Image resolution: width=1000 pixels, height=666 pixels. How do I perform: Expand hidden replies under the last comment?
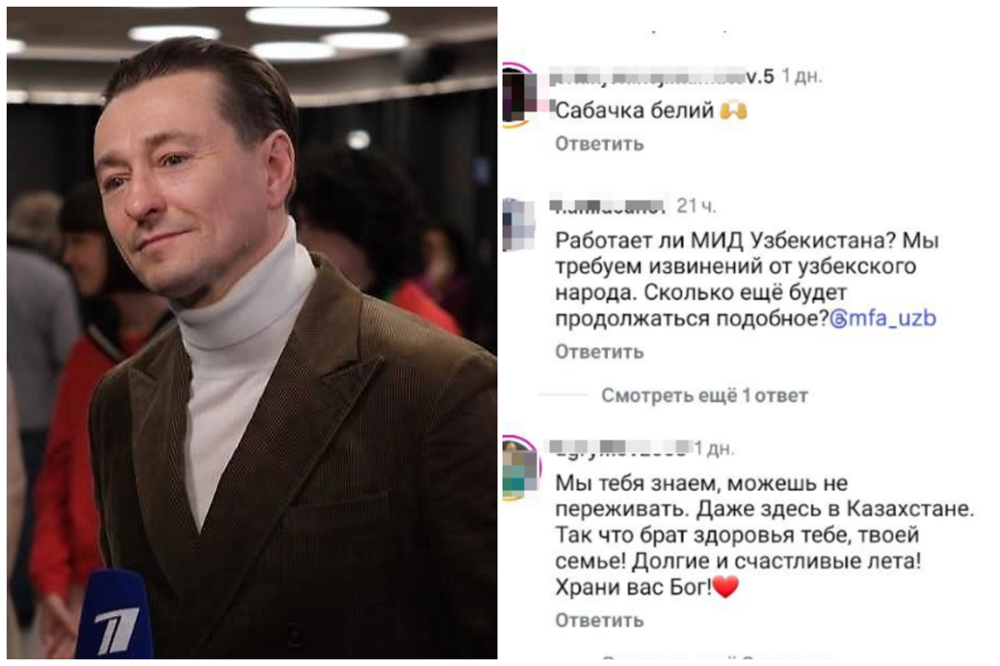pos(716,657)
